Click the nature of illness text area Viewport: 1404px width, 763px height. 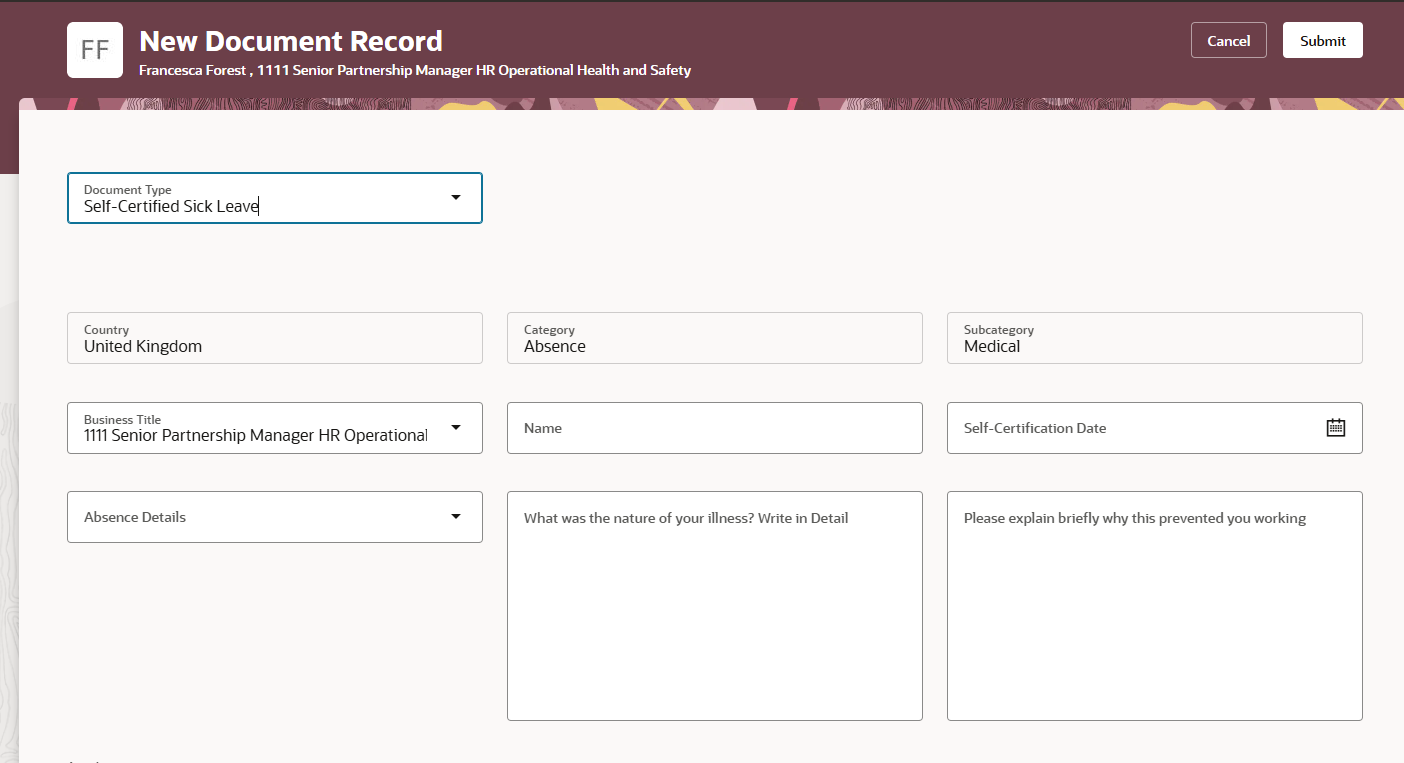[715, 606]
